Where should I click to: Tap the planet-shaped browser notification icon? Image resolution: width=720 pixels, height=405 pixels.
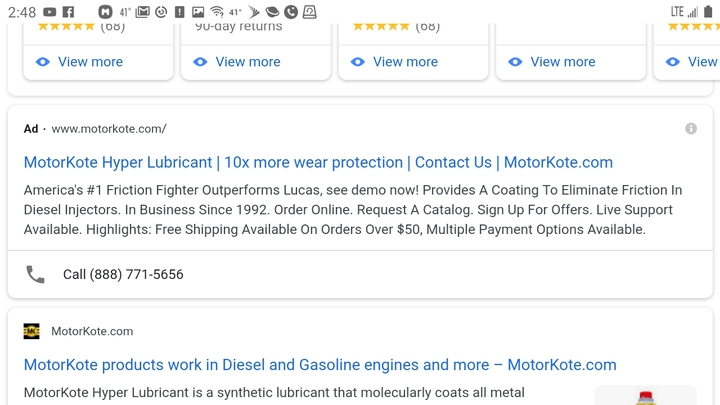click(x=272, y=12)
